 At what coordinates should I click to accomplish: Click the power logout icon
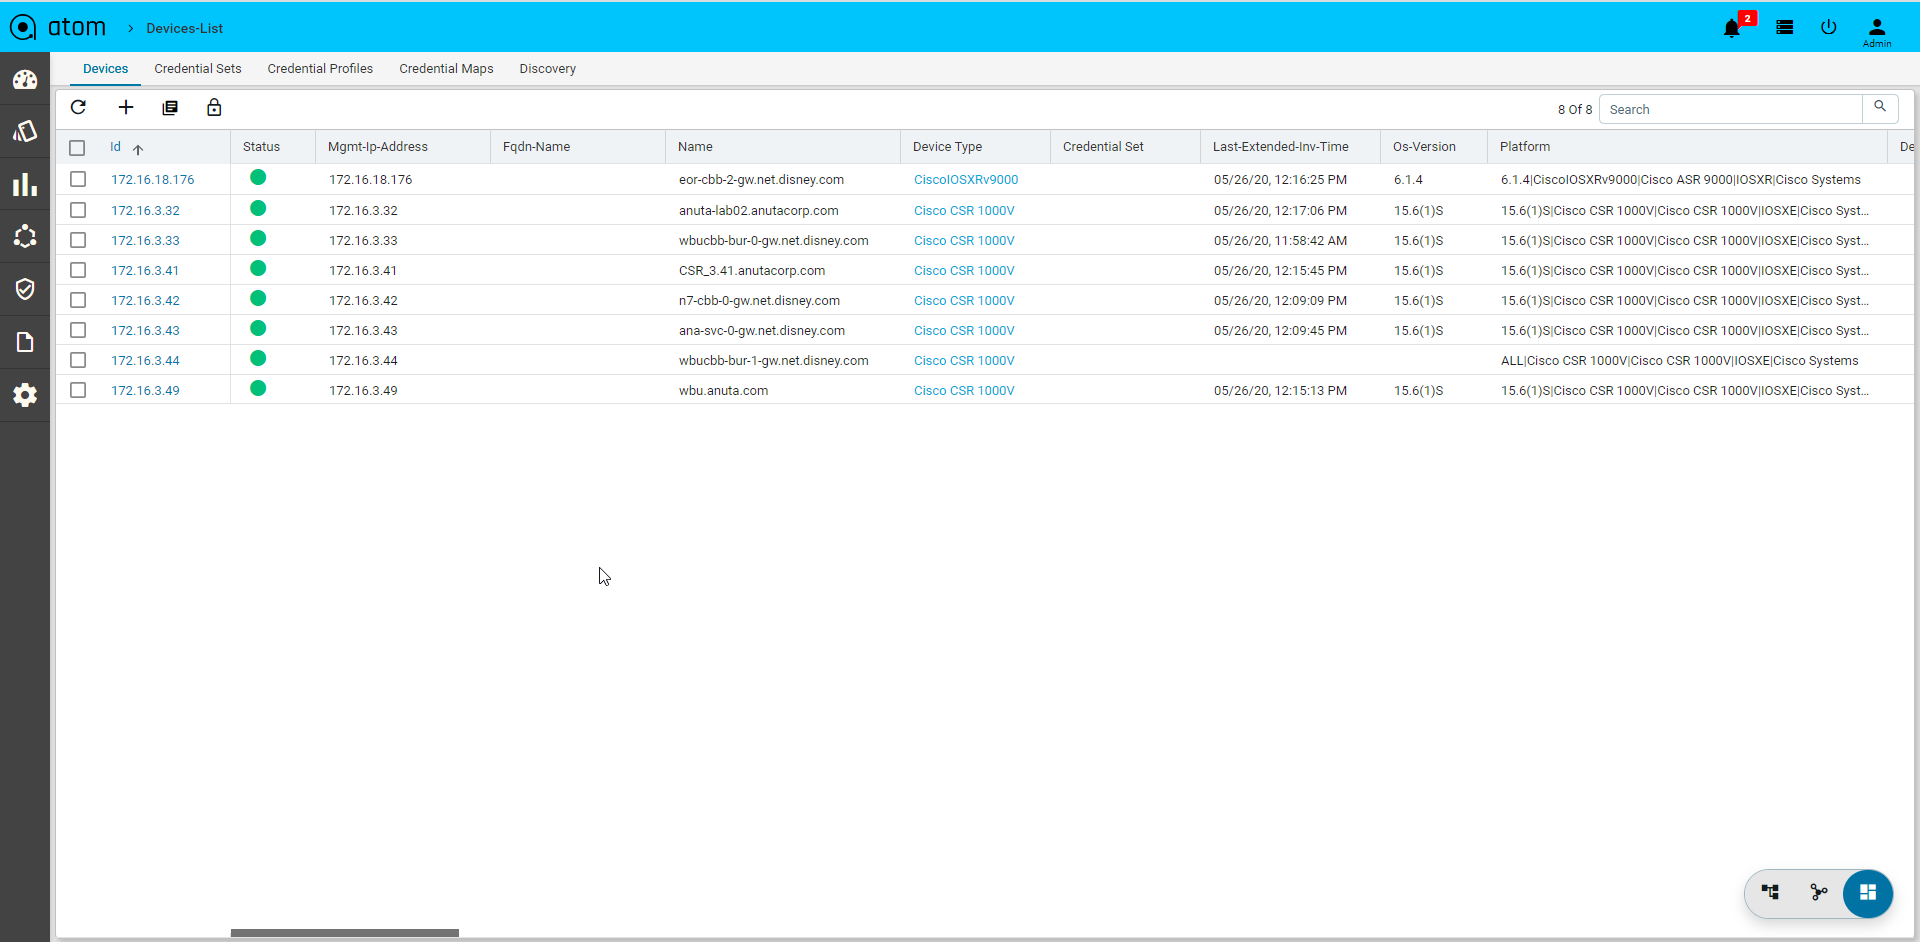tap(1829, 28)
